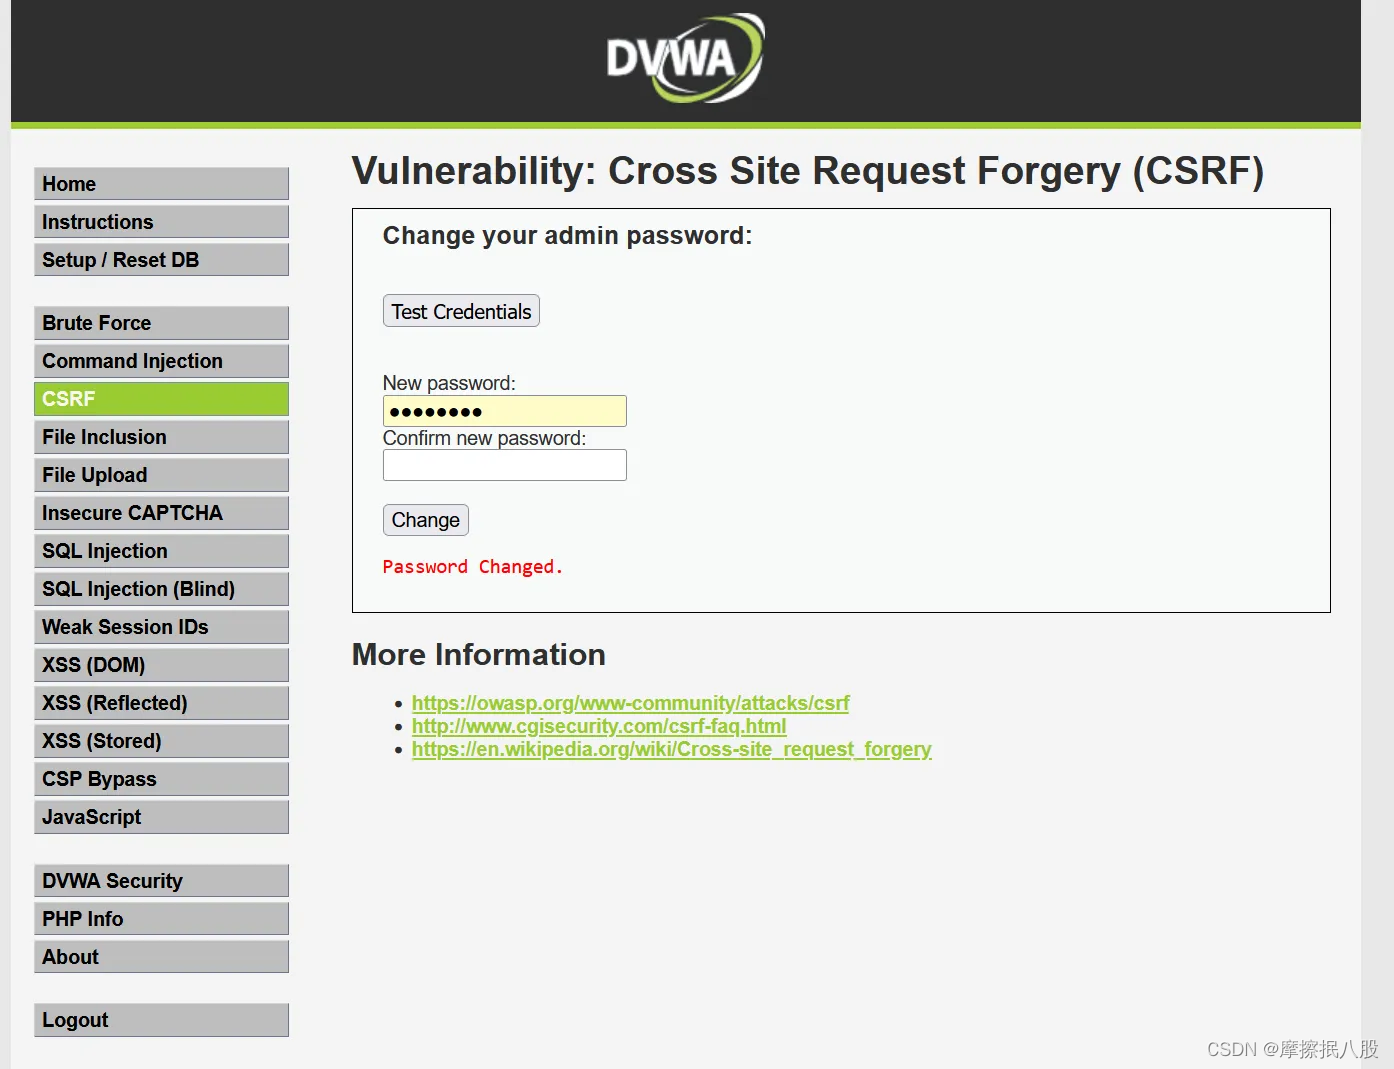Open the Instructions page

pyautogui.click(x=160, y=221)
